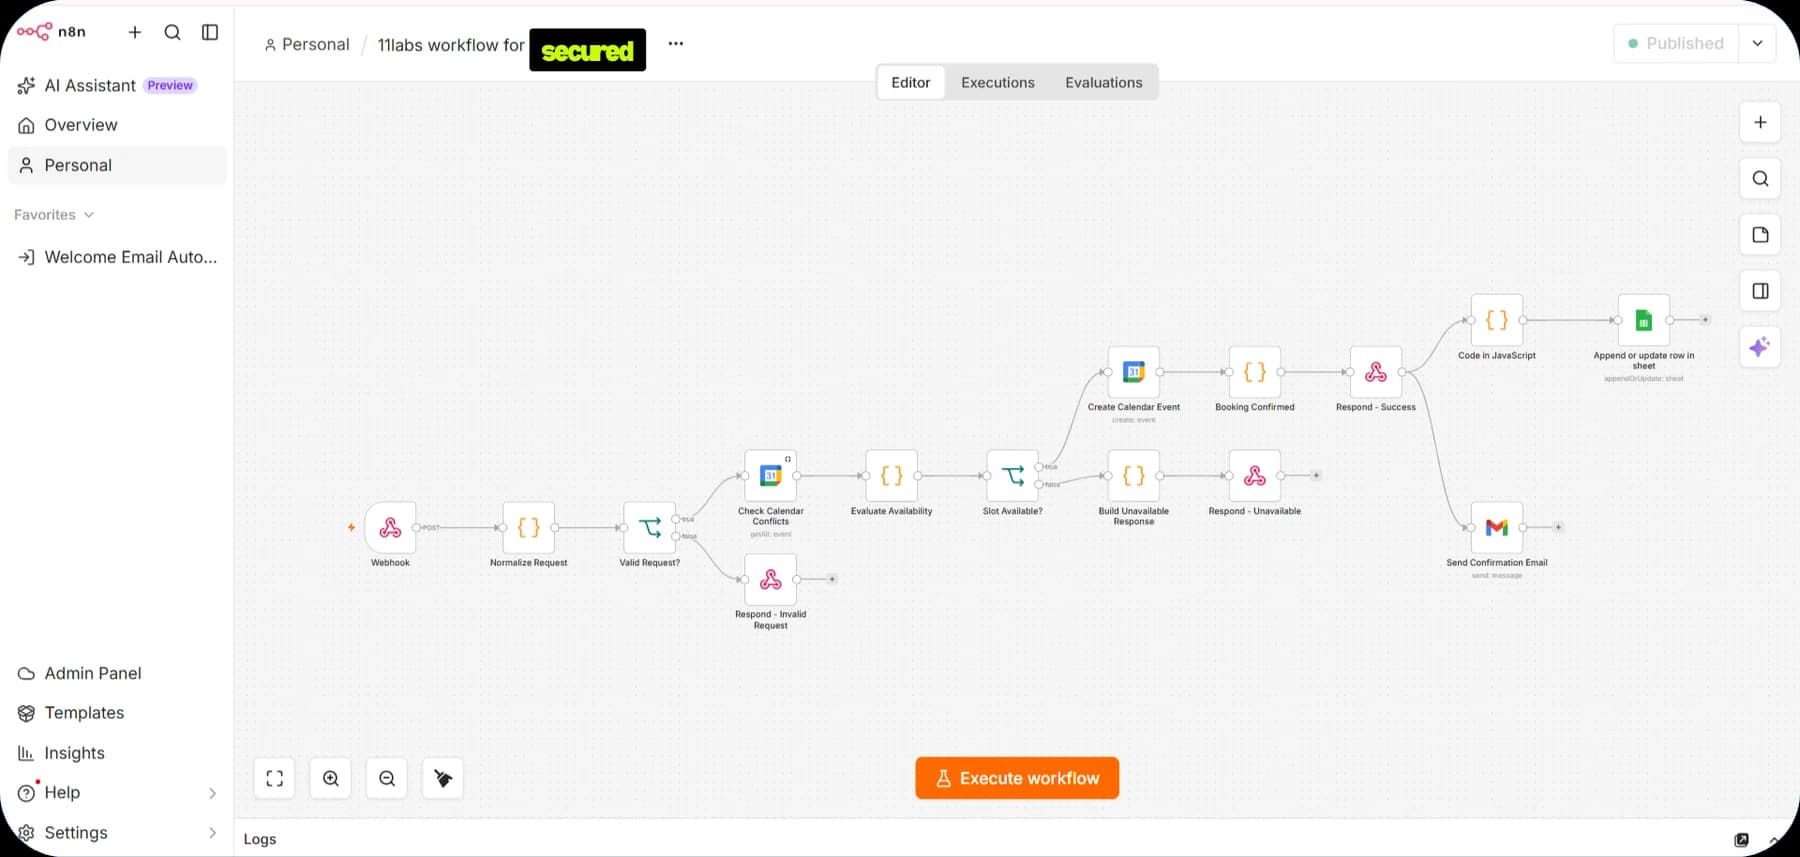The image size is (1800, 857).
Task: Click the Execute workflow button
Action: (x=1017, y=778)
